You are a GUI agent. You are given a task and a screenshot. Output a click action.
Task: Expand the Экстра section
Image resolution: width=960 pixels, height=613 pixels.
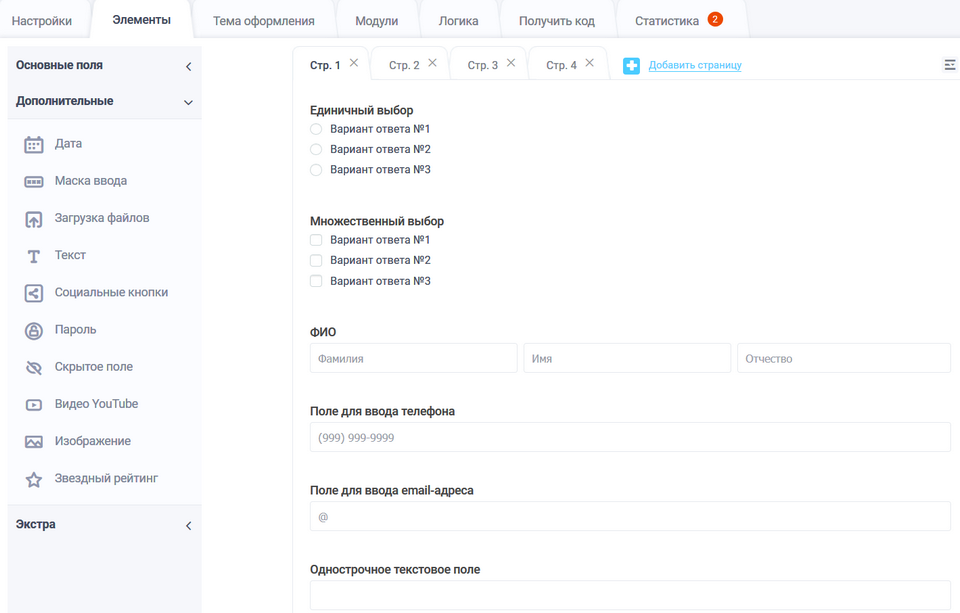(188, 525)
